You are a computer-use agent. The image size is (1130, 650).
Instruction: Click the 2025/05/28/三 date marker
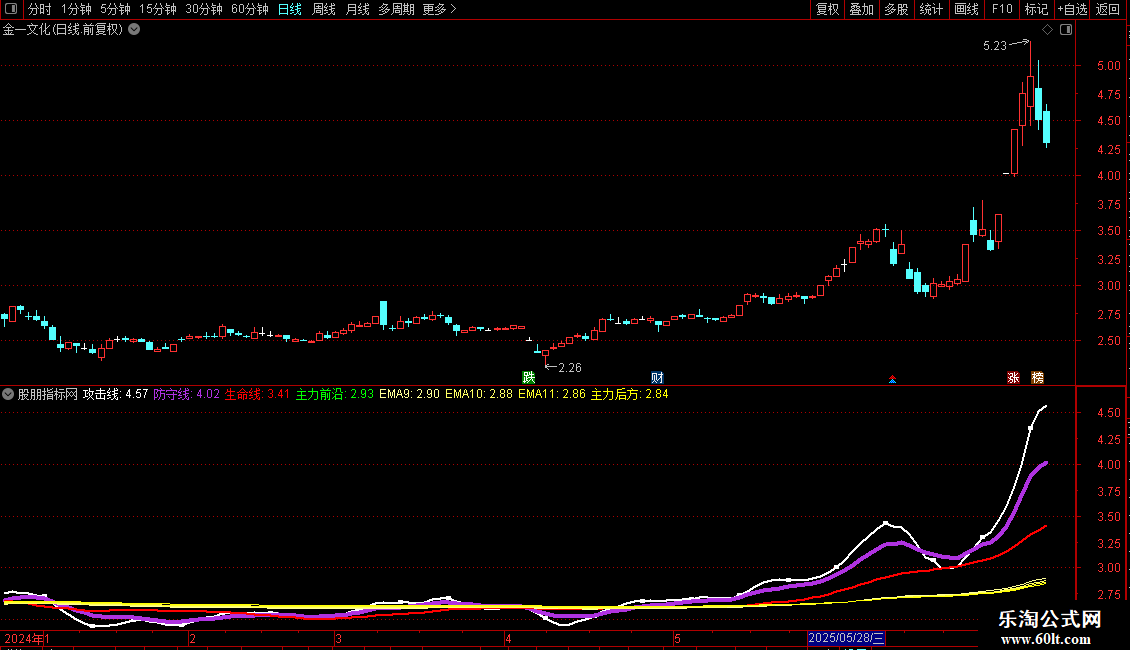846,638
